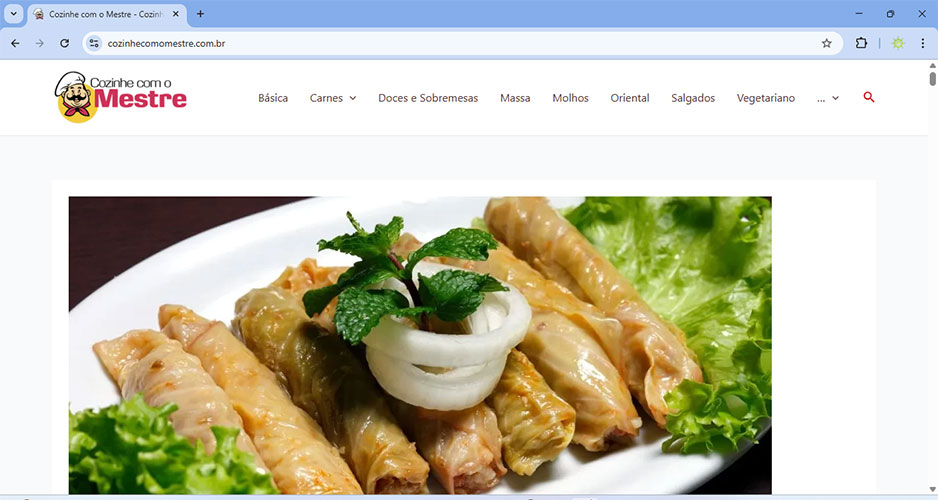Click the vertical scrollbar thumb
The width and height of the screenshot is (938, 500).
(933, 78)
